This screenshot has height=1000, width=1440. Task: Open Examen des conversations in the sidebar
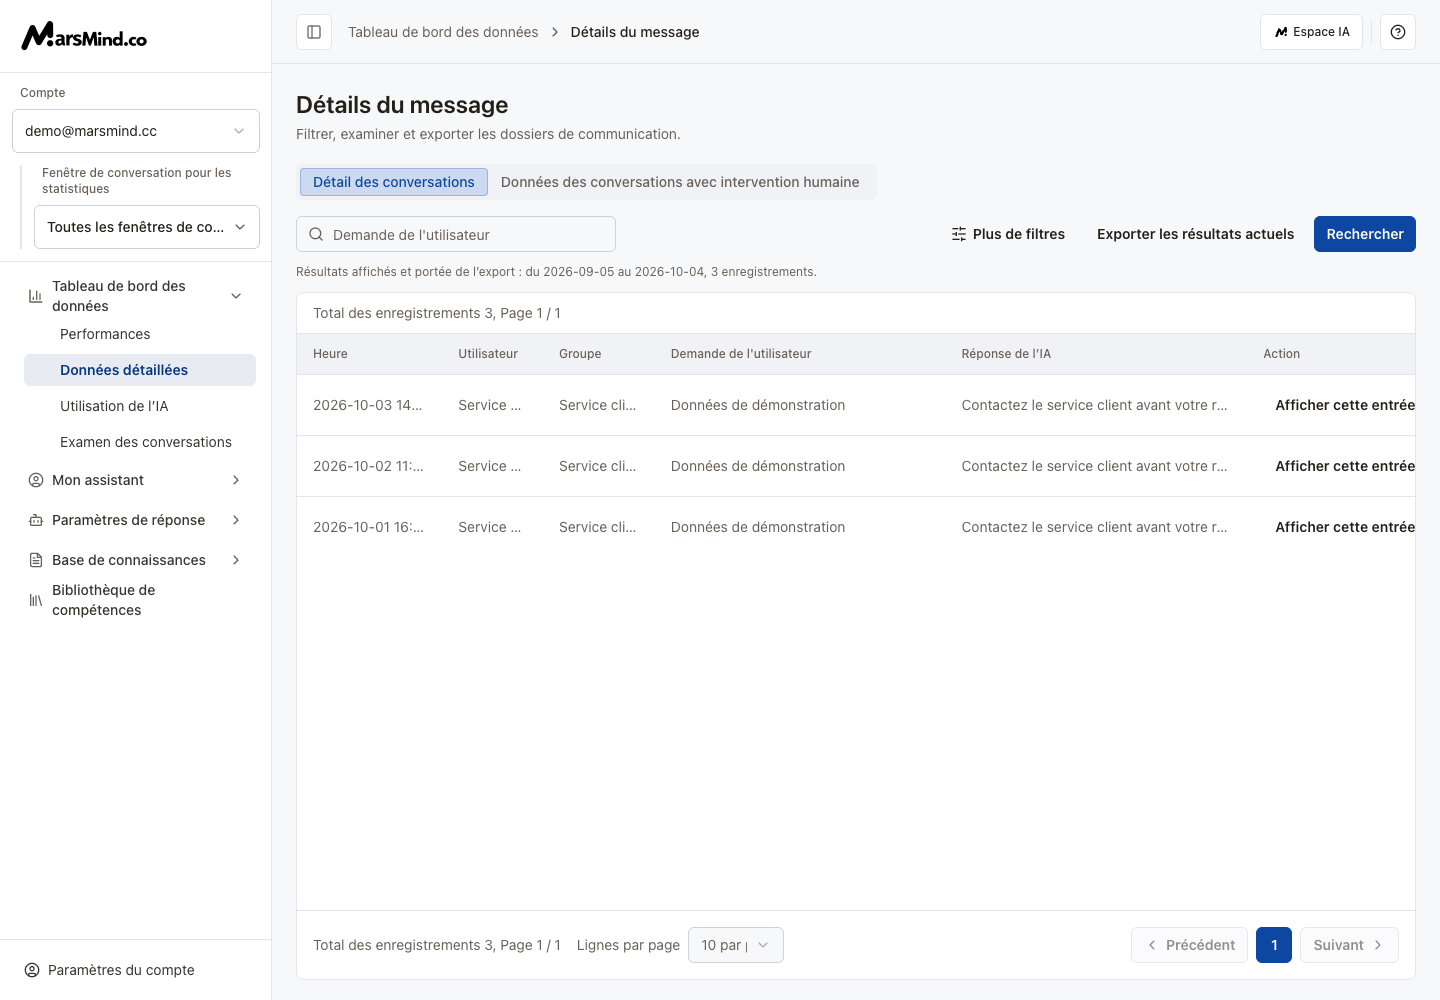click(140, 442)
